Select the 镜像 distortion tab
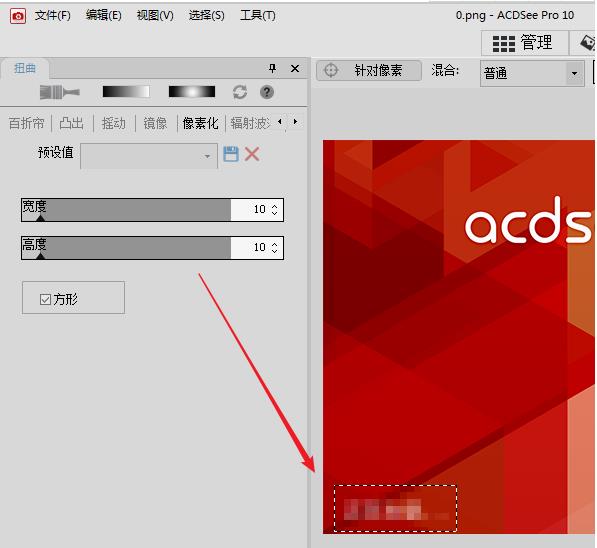The width and height of the screenshot is (597, 548). (155, 123)
